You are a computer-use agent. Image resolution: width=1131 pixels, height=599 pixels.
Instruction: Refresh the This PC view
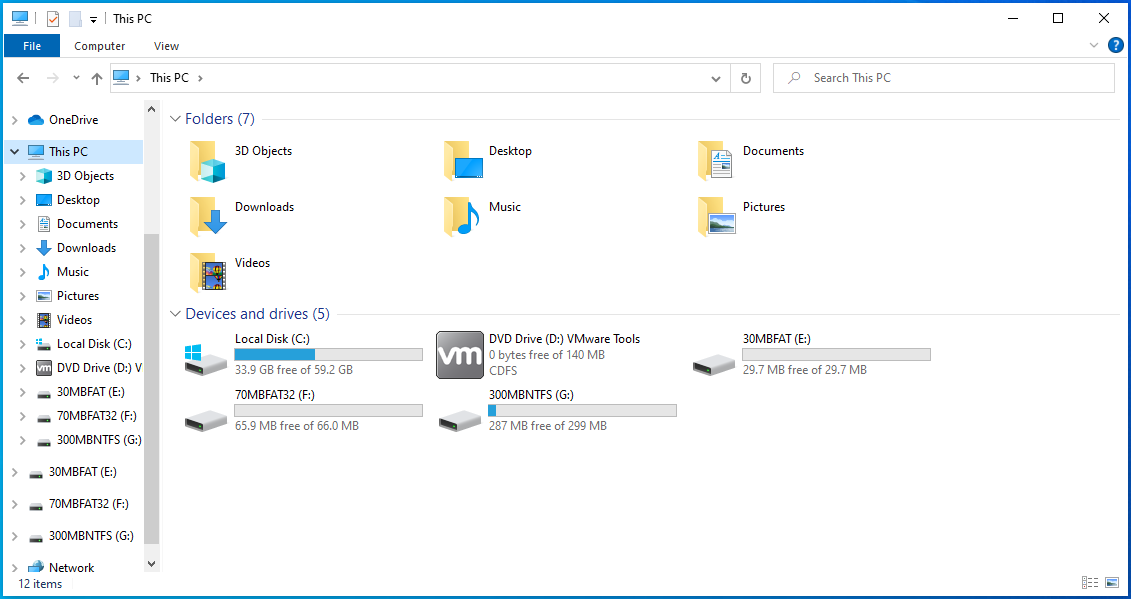point(746,78)
